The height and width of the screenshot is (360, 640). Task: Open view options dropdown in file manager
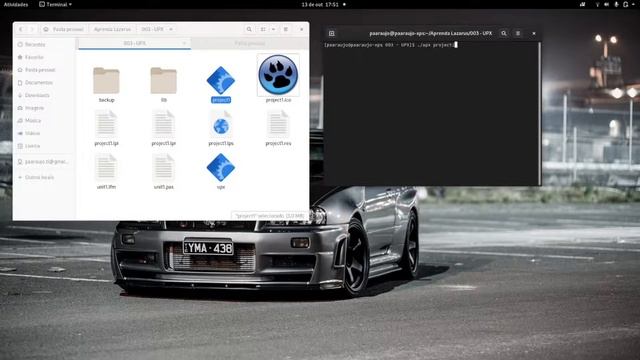(x=273, y=29)
